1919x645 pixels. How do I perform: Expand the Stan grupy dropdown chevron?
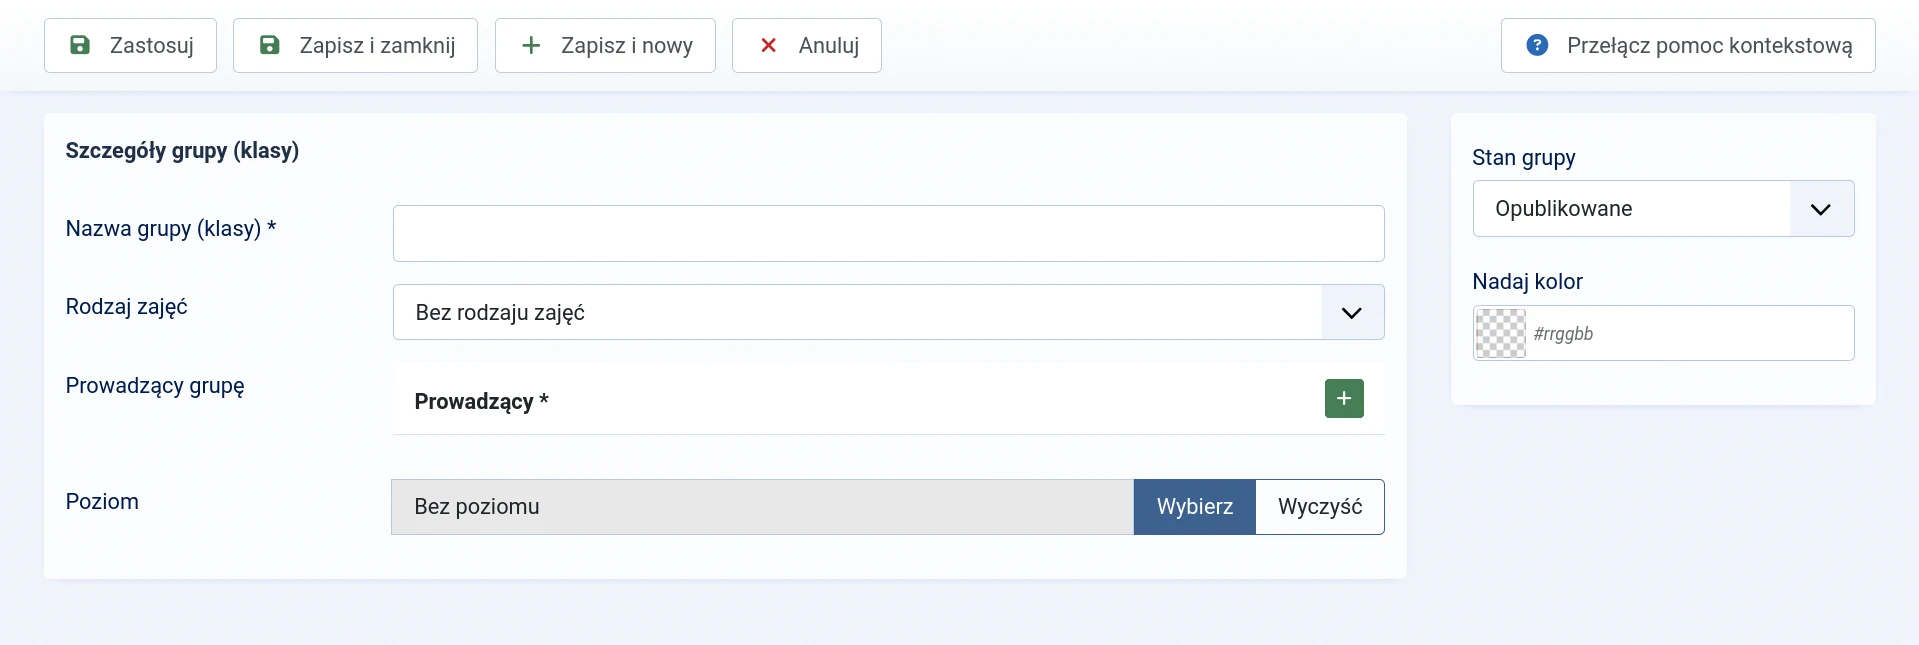pyautogui.click(x=1821, y=208)
